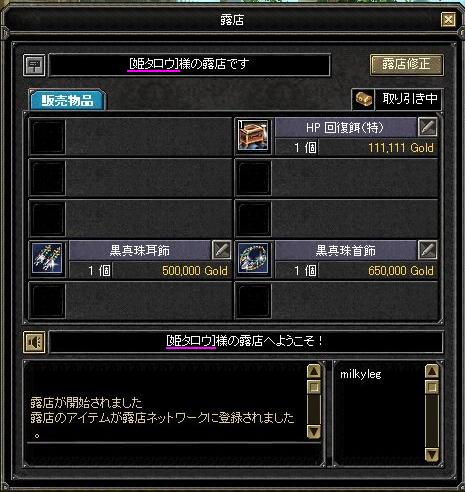The image size is (465, 492).
Task: Edit the 黒真珠耳飾 listing with pencil icon
Action: pyautogui.click(x=221, y=250)
